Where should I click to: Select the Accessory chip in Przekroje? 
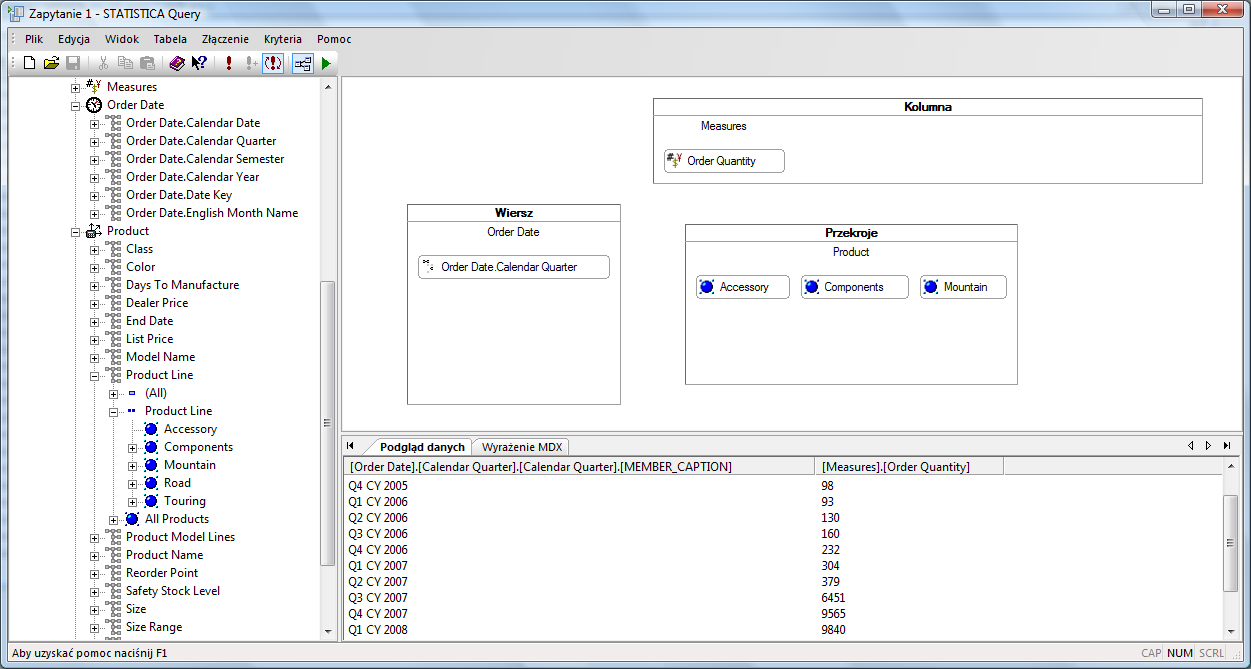point(743,287)
